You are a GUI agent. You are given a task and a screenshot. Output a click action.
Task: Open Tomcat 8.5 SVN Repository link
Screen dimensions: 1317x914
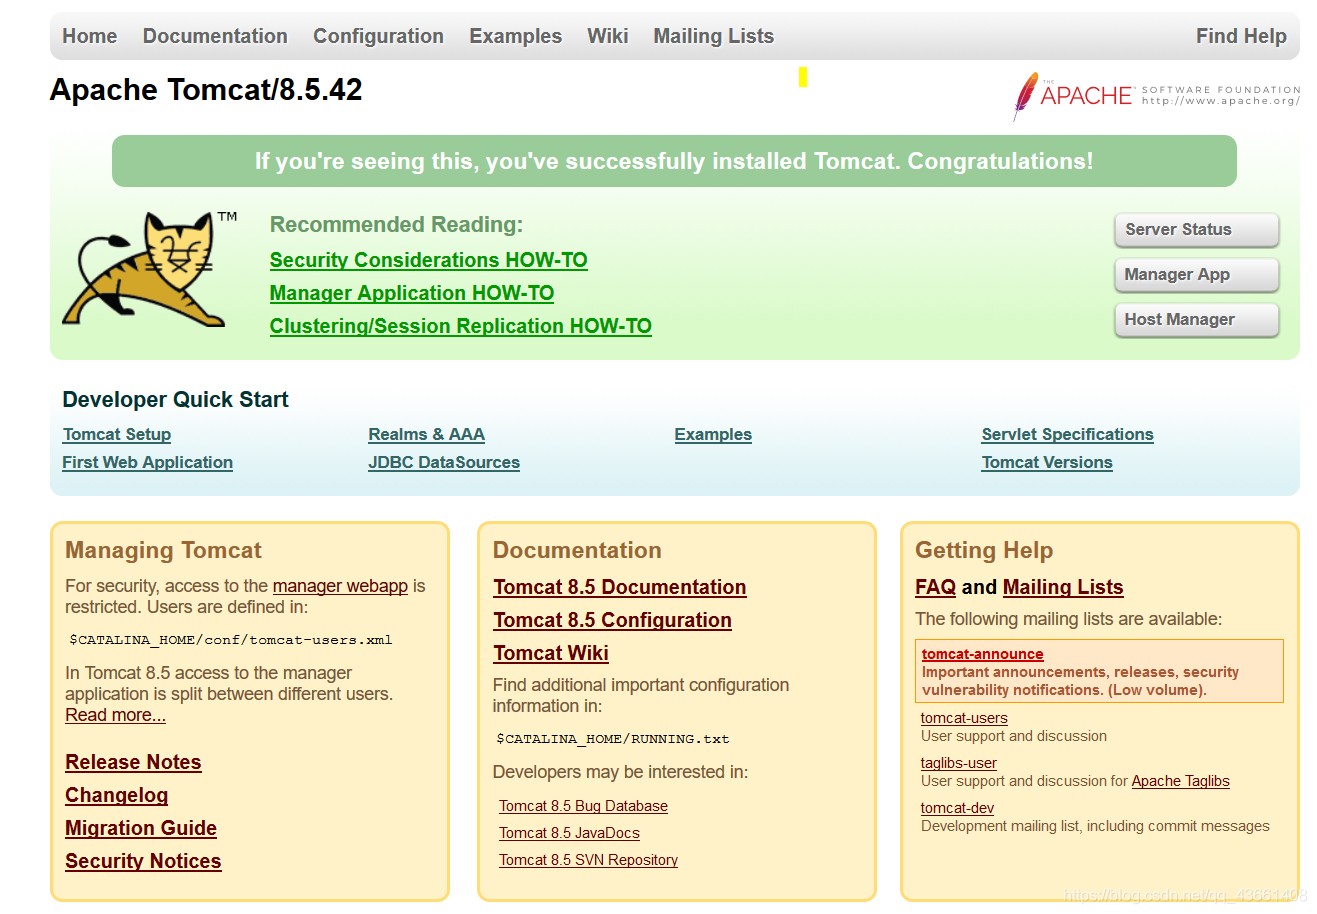(589, 860)
